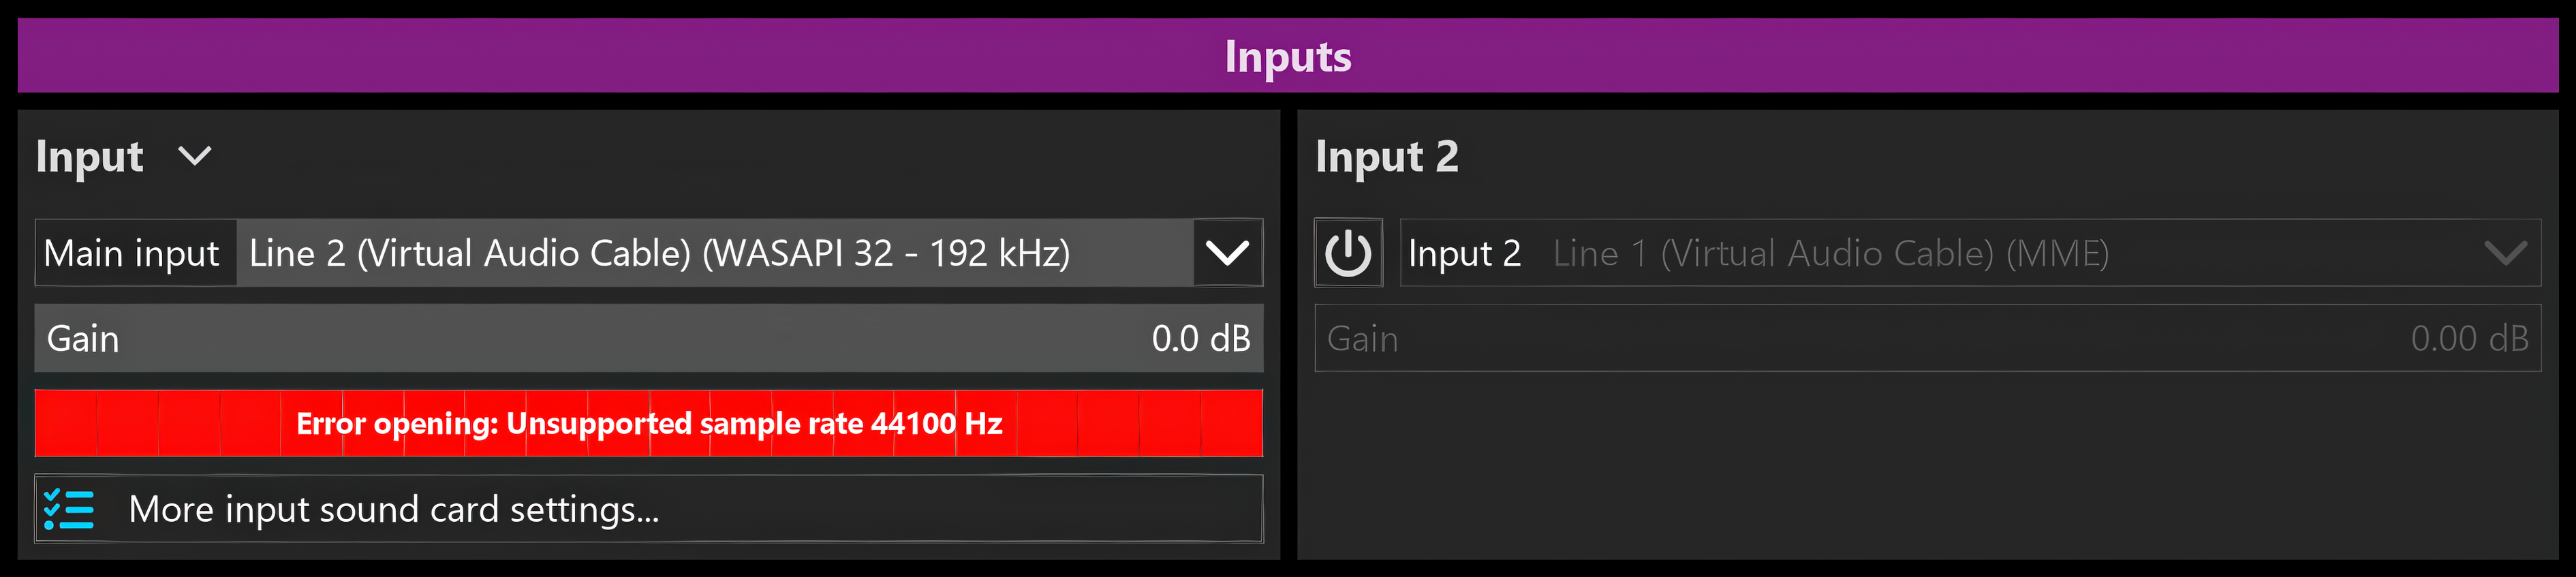The image size is (2576, 577).
Task: Click the Unsupported sample rate error bar
Action: pyautogui.click(x=649, y=424)
